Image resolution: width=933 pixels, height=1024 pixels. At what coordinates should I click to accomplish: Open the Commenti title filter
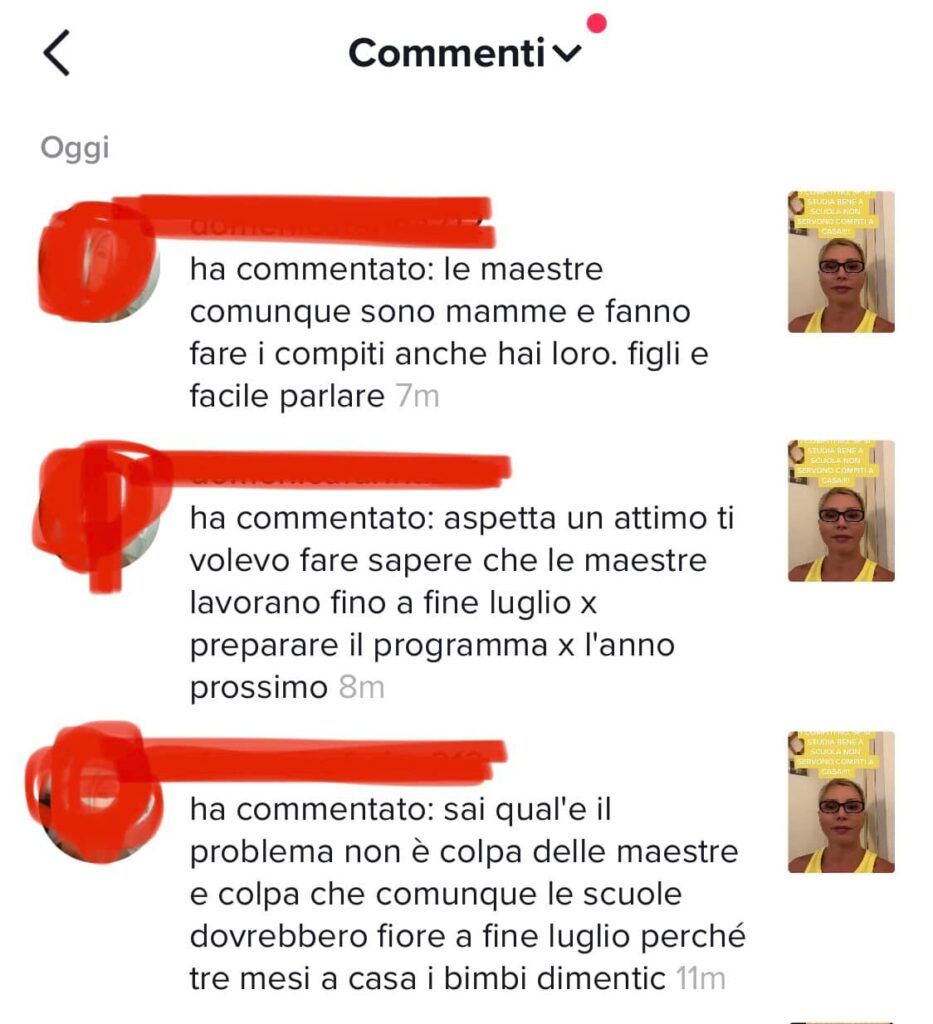click(447, 53)
